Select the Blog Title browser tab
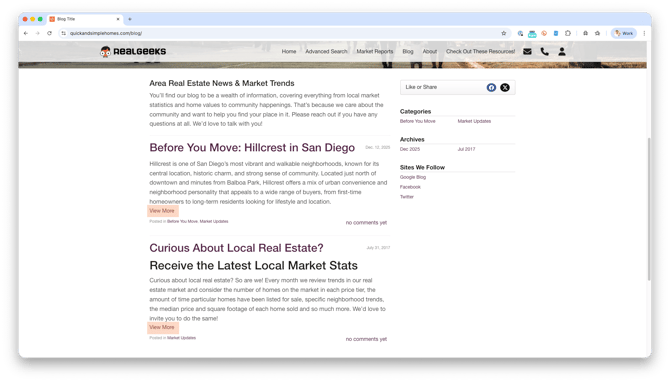This screenshot has height=382, width=670. 85,19
